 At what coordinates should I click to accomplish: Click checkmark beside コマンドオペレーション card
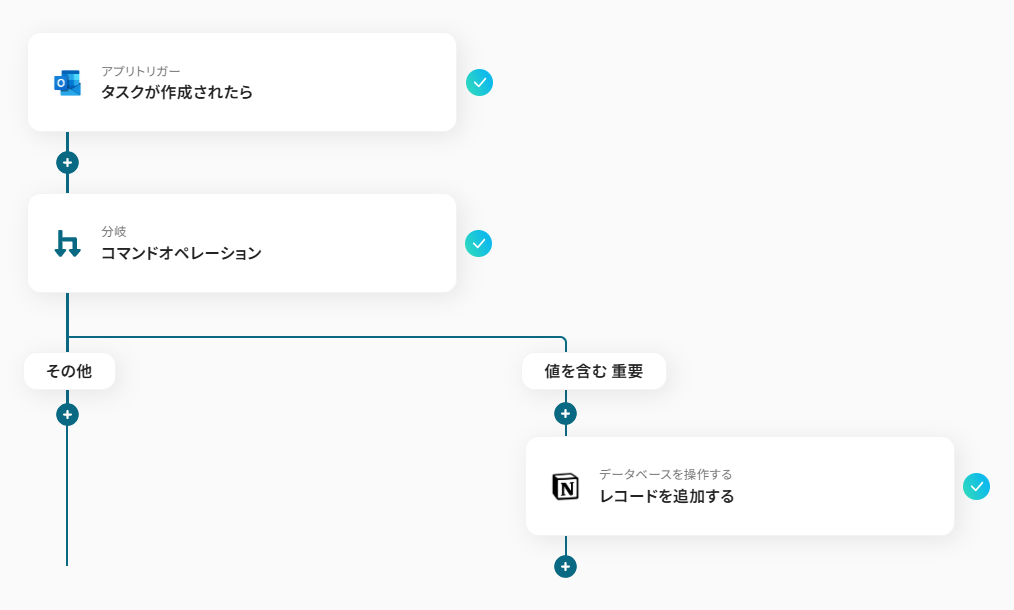[479, 244]
